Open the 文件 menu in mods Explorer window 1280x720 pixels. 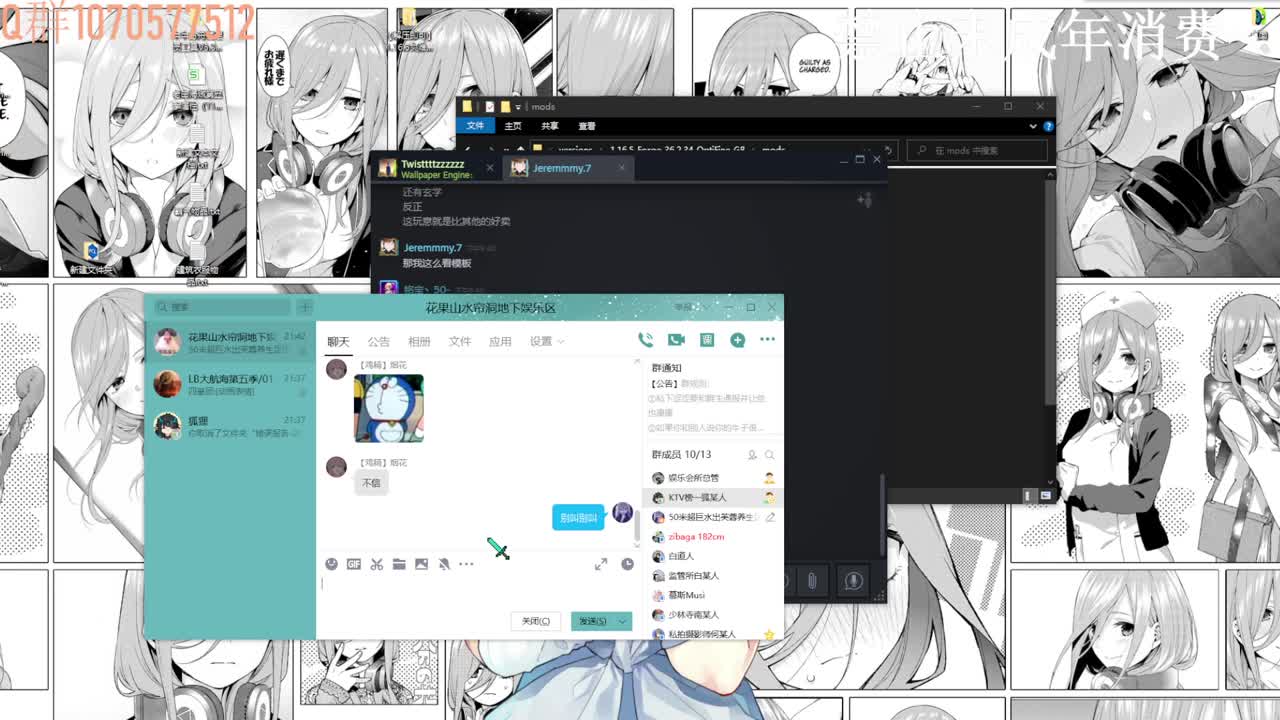475,126
